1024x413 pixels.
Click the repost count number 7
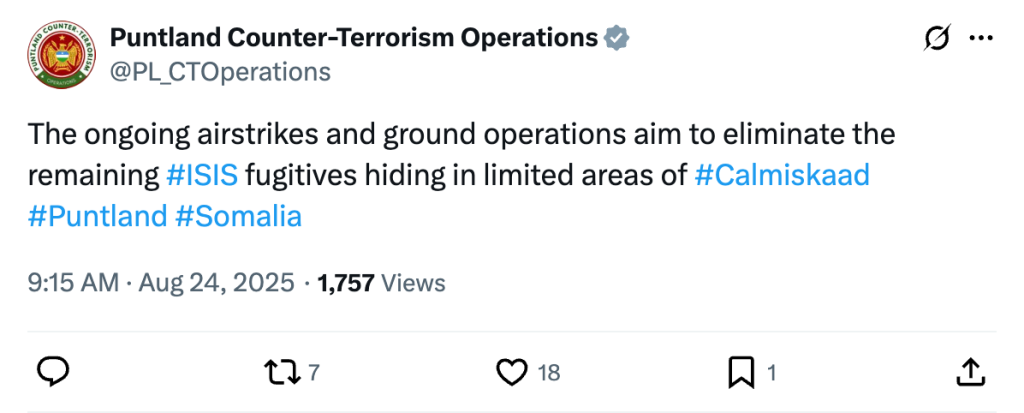[314, 374]
